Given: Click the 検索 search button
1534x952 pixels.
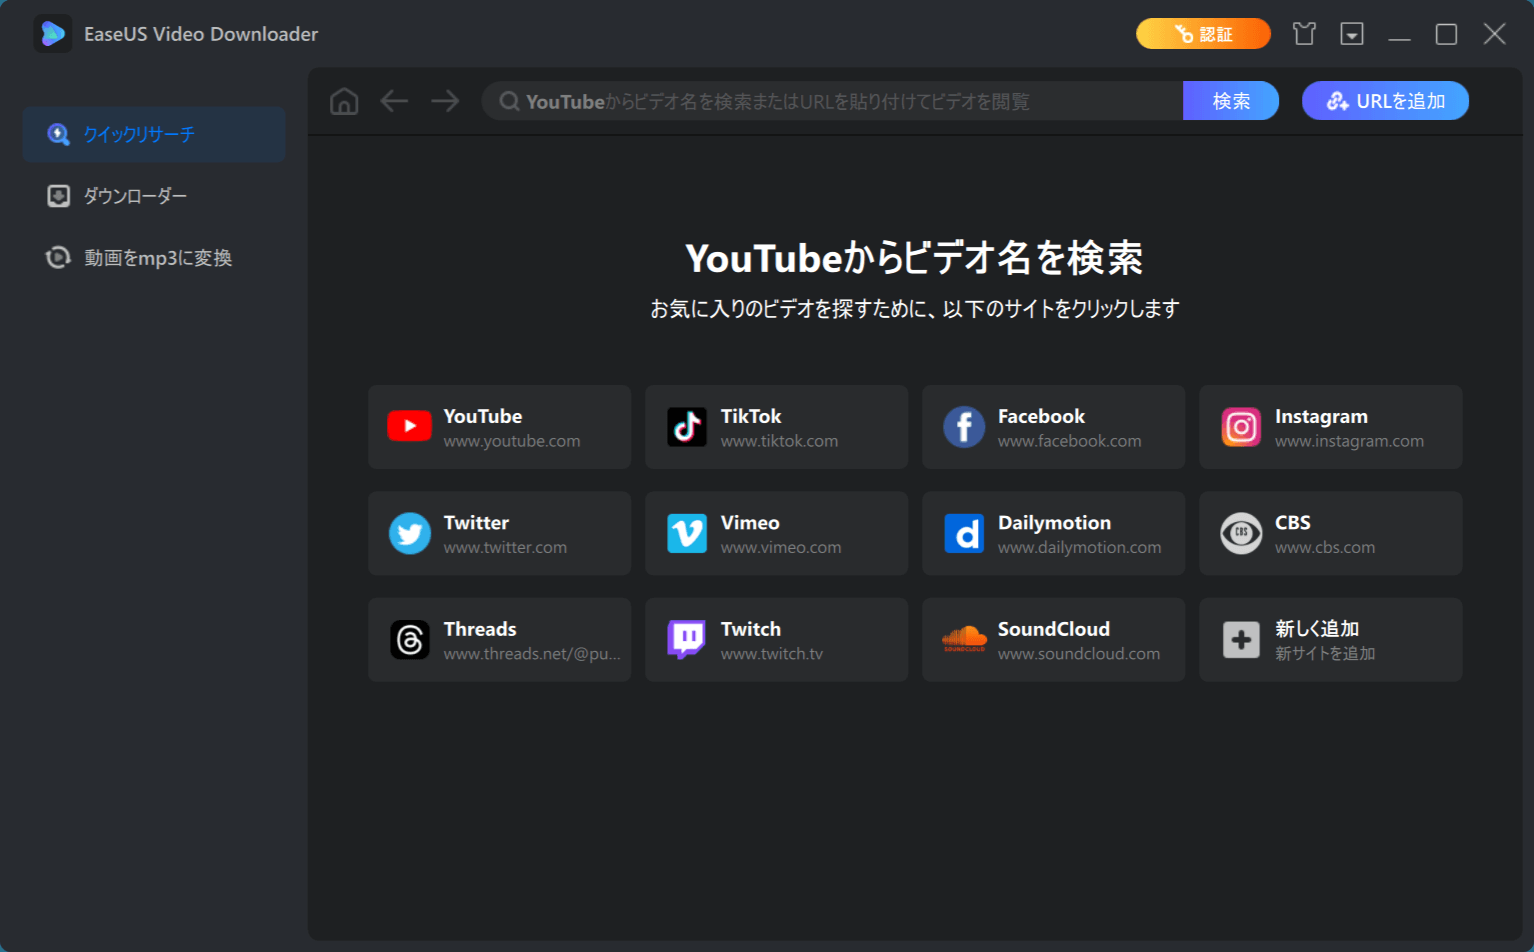Looking at the screenshot, I should pyautogui.click(x=1231, y=101).
